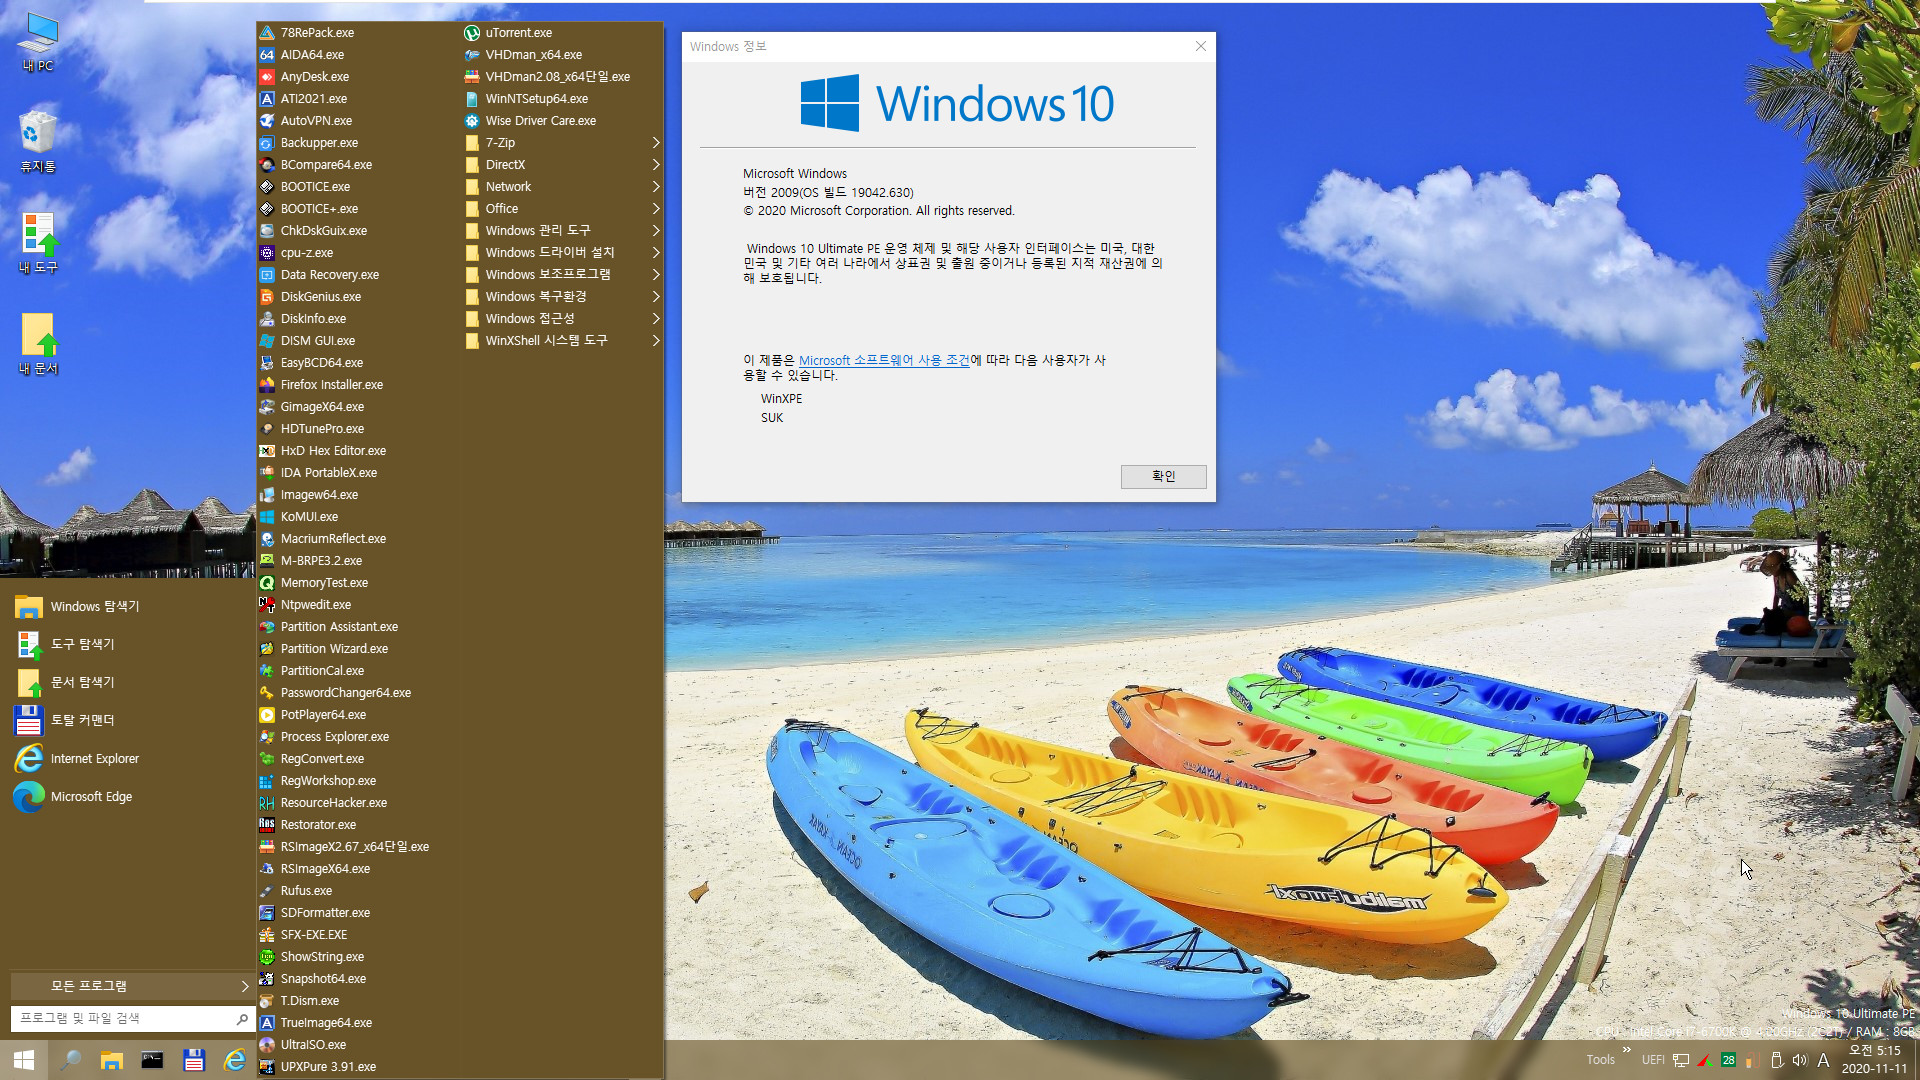Screen dimensions: 1920x1080
Task: Click the 프로그램 및 파일 검색 search field
Action: pyautogui.click(x=120, y=1018)
